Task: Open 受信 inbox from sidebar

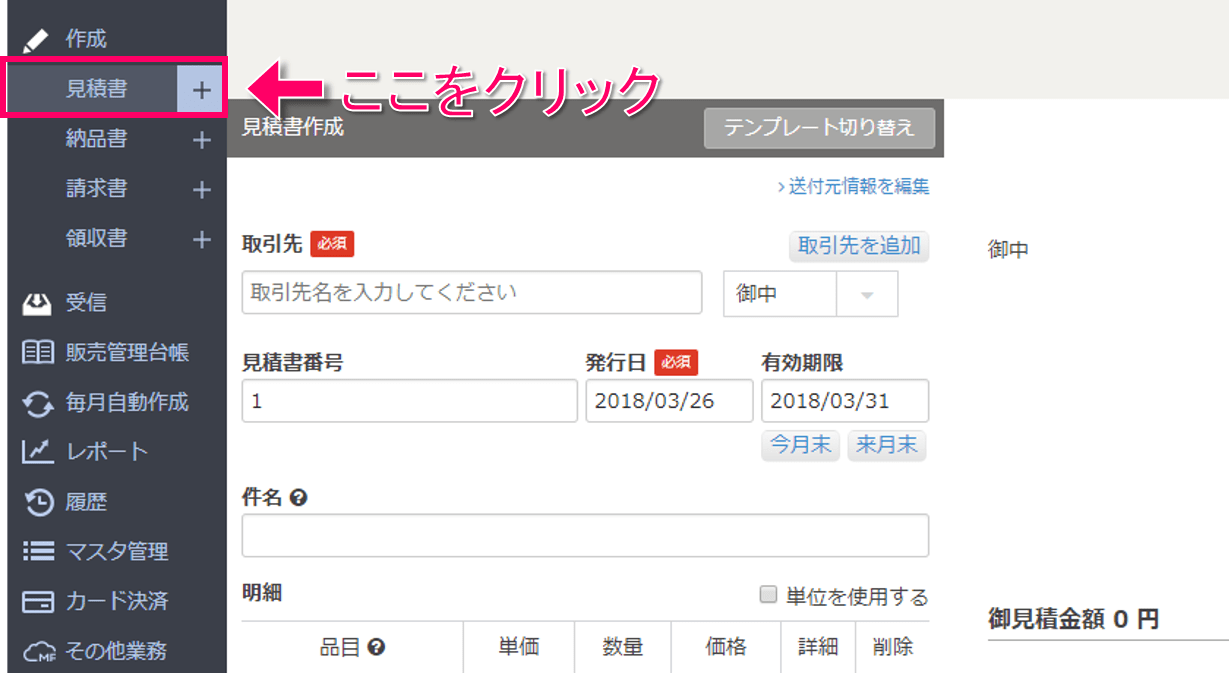Action: click(85, 303)
